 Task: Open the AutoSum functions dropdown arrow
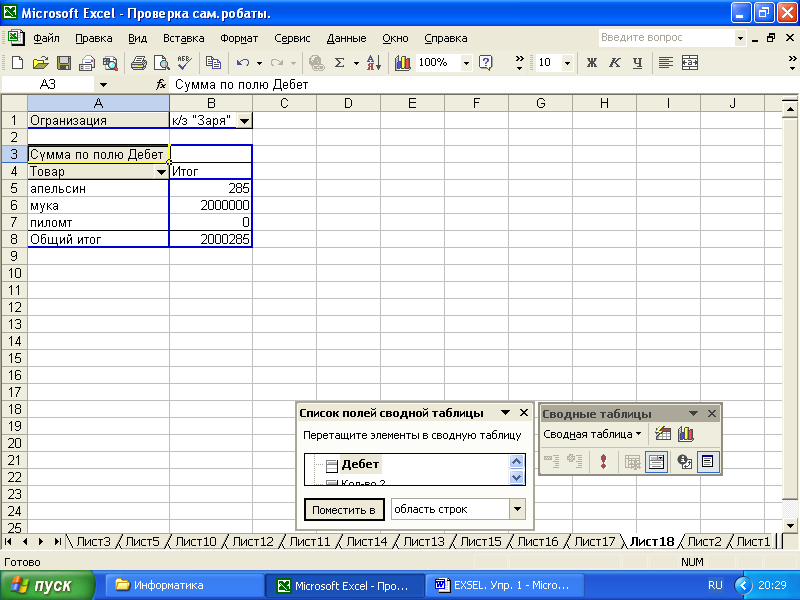coord(356,63)
